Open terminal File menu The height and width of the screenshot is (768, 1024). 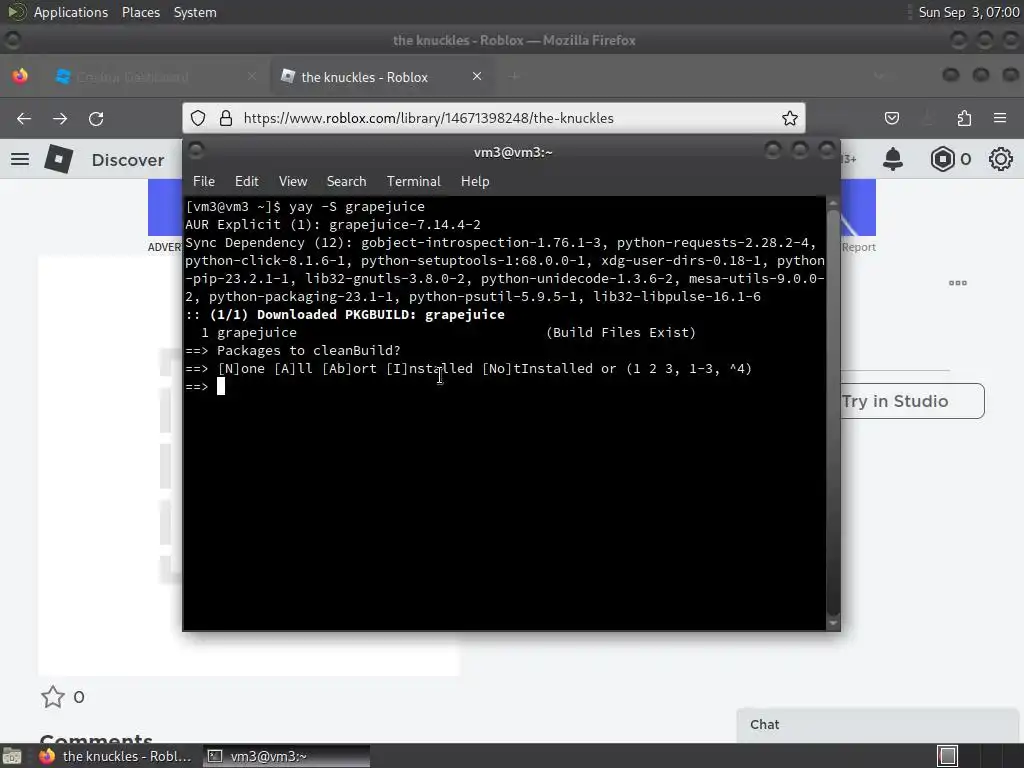tap(204, 182)
